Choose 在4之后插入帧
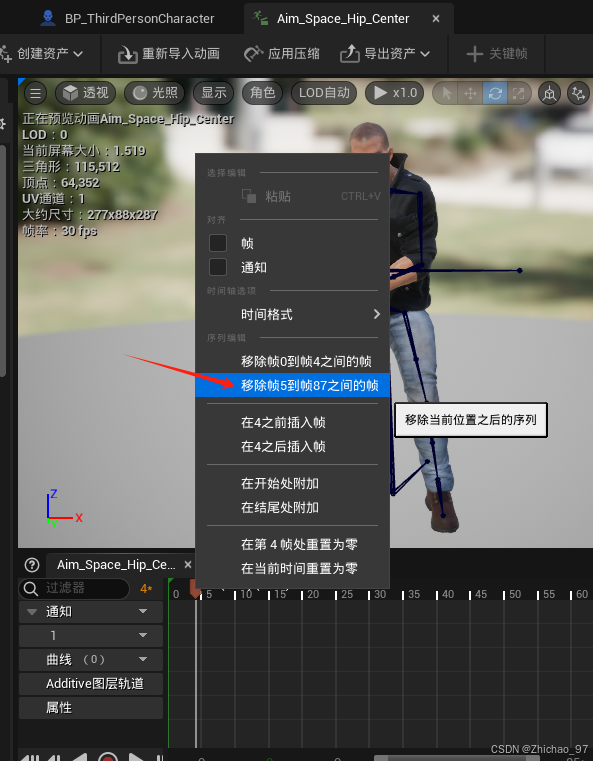Image resolution: width=593 pixels, height=761 pixels. coord(293,447)
